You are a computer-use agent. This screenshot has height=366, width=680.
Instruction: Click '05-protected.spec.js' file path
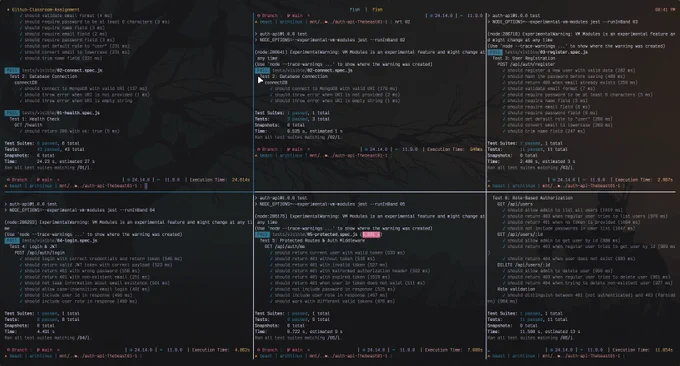tap(315, 234)
